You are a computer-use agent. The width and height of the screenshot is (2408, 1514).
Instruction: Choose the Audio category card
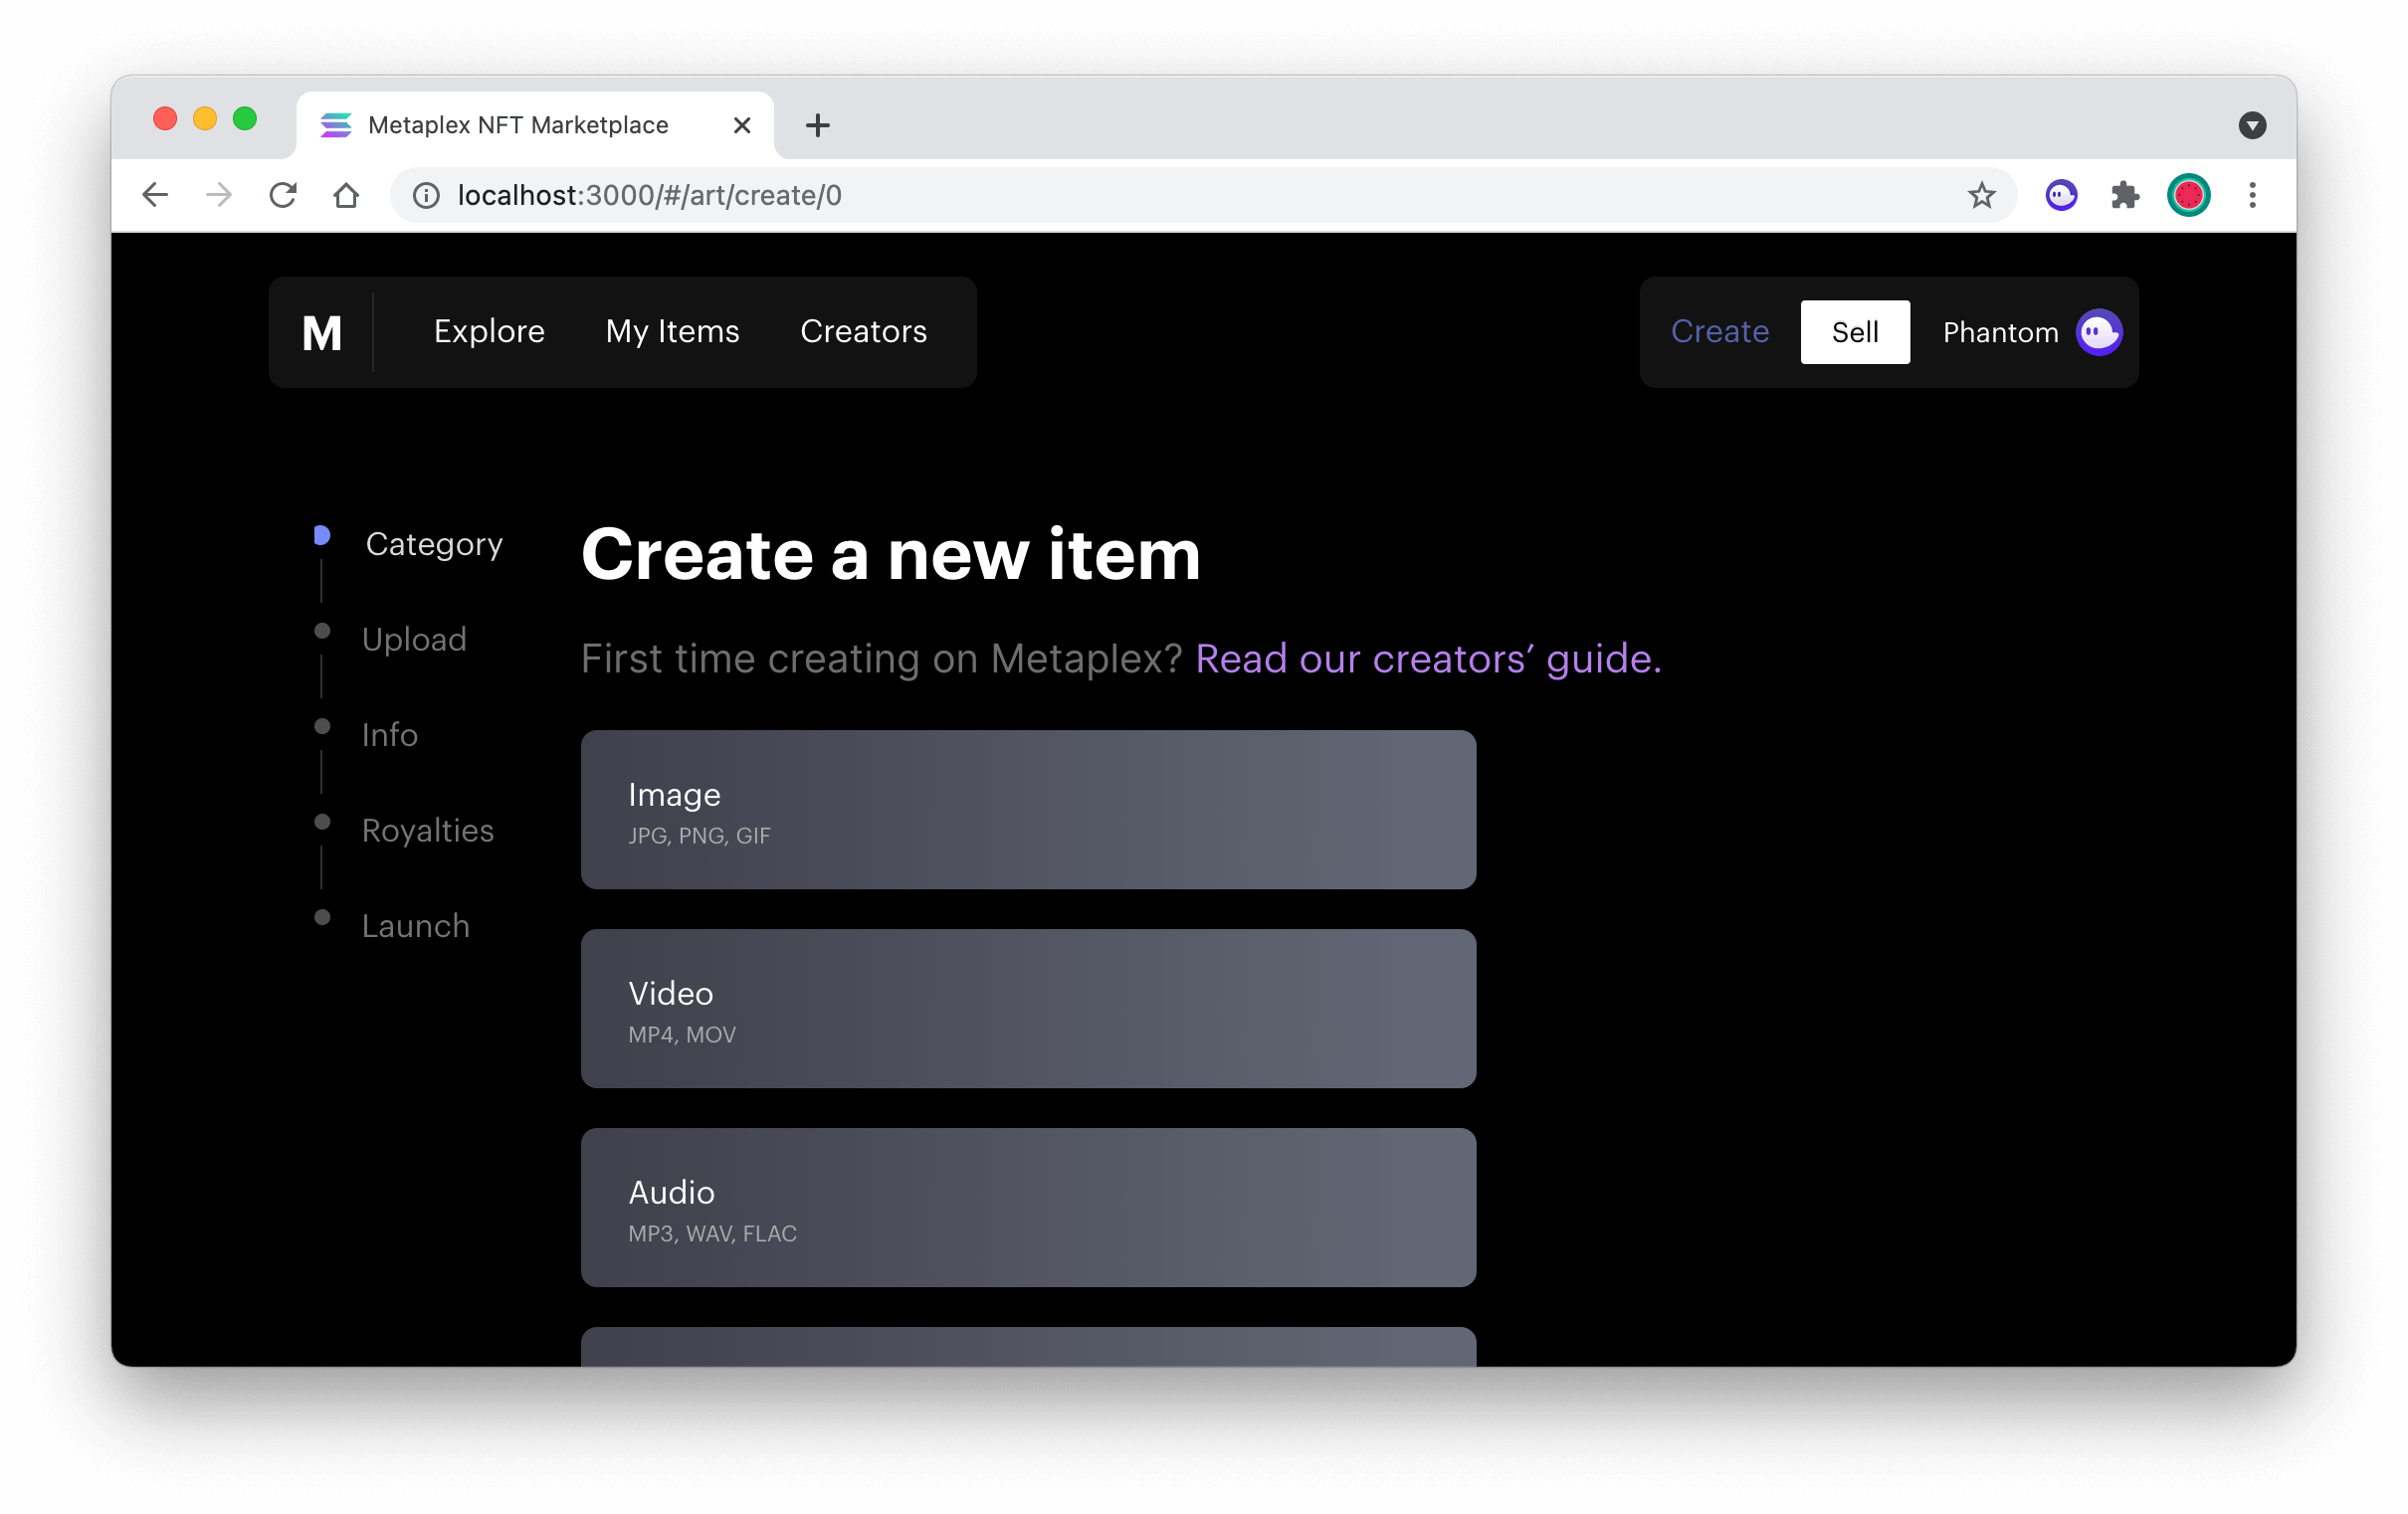[x=1028, y=1208]
